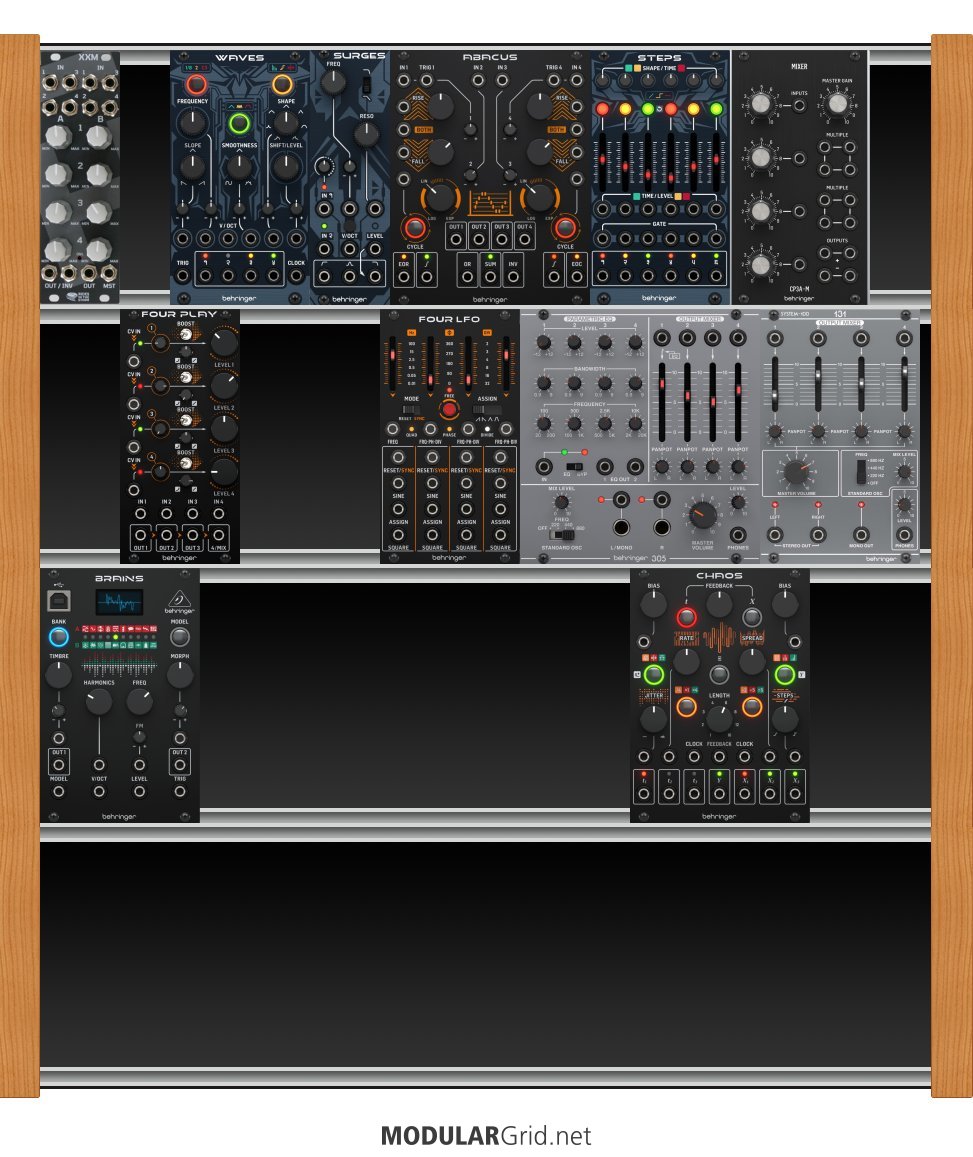Screen dimensions: 973x1157
Task: Click the 131 channel 1 fader
Action: pos(775,384)
